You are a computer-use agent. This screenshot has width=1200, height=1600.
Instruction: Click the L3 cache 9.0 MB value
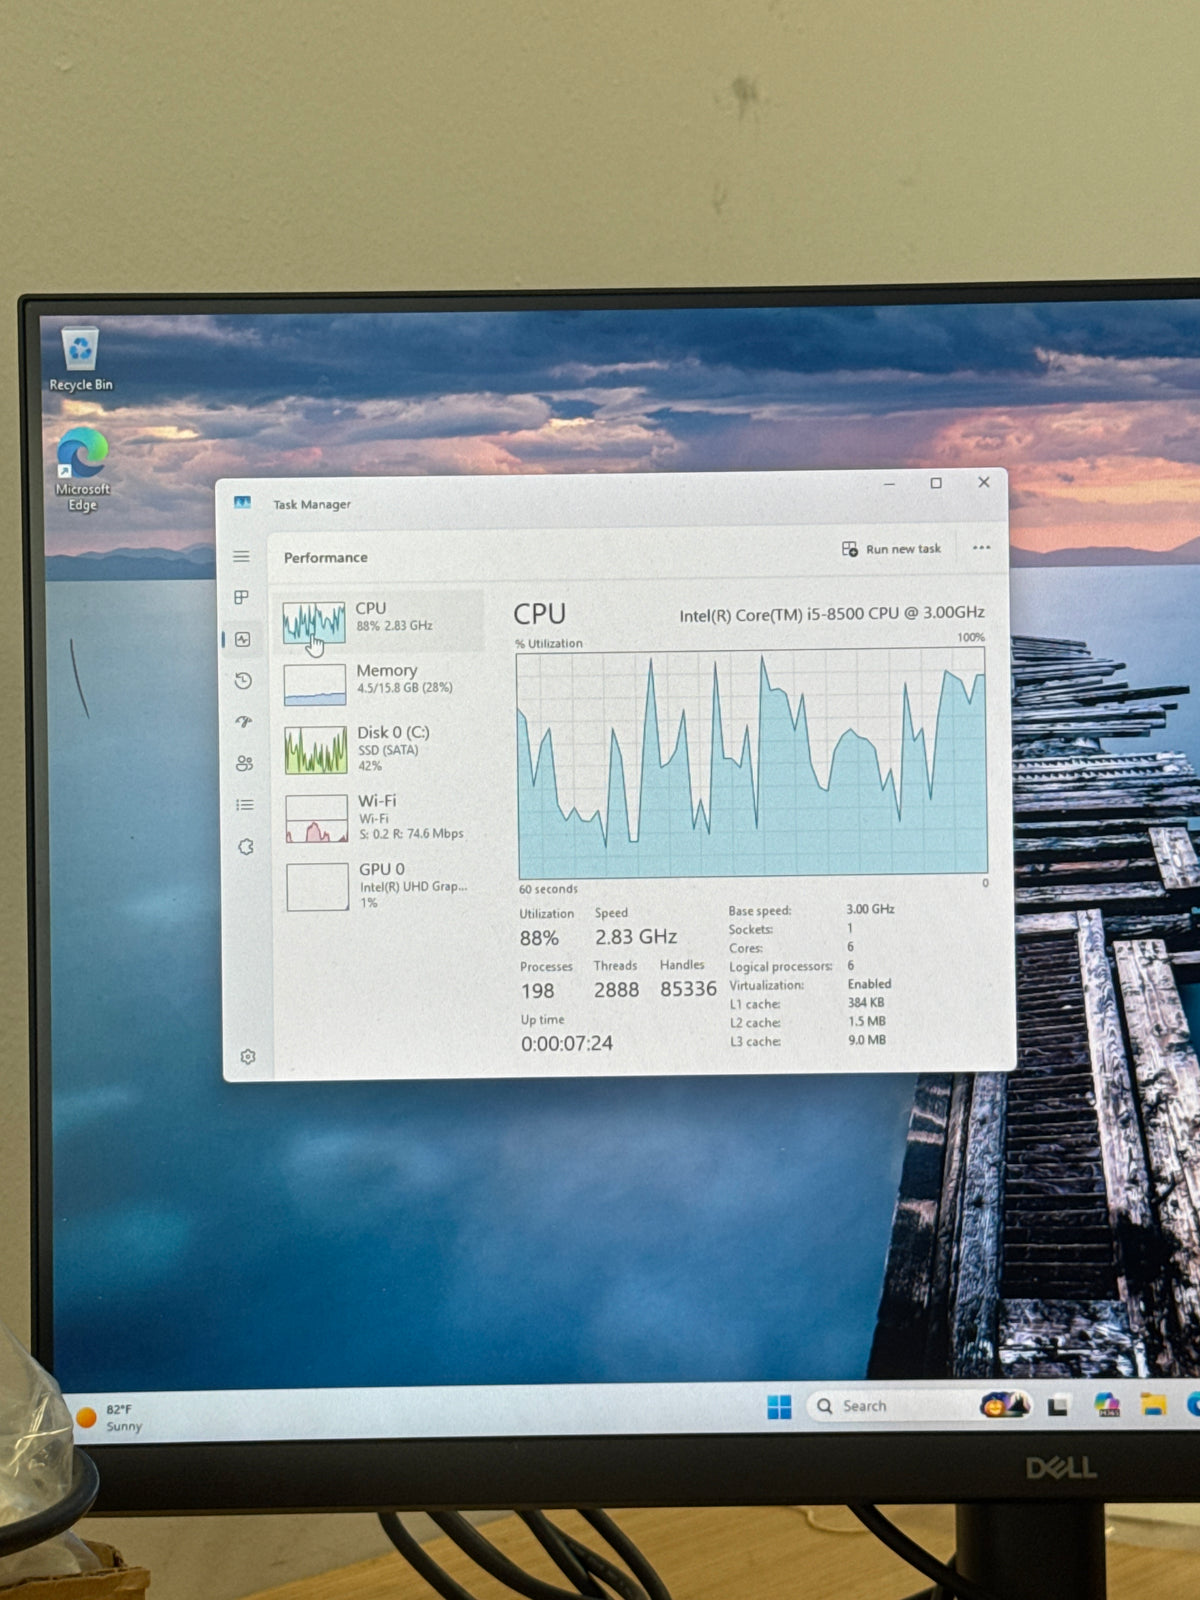tap(867, 1040)
